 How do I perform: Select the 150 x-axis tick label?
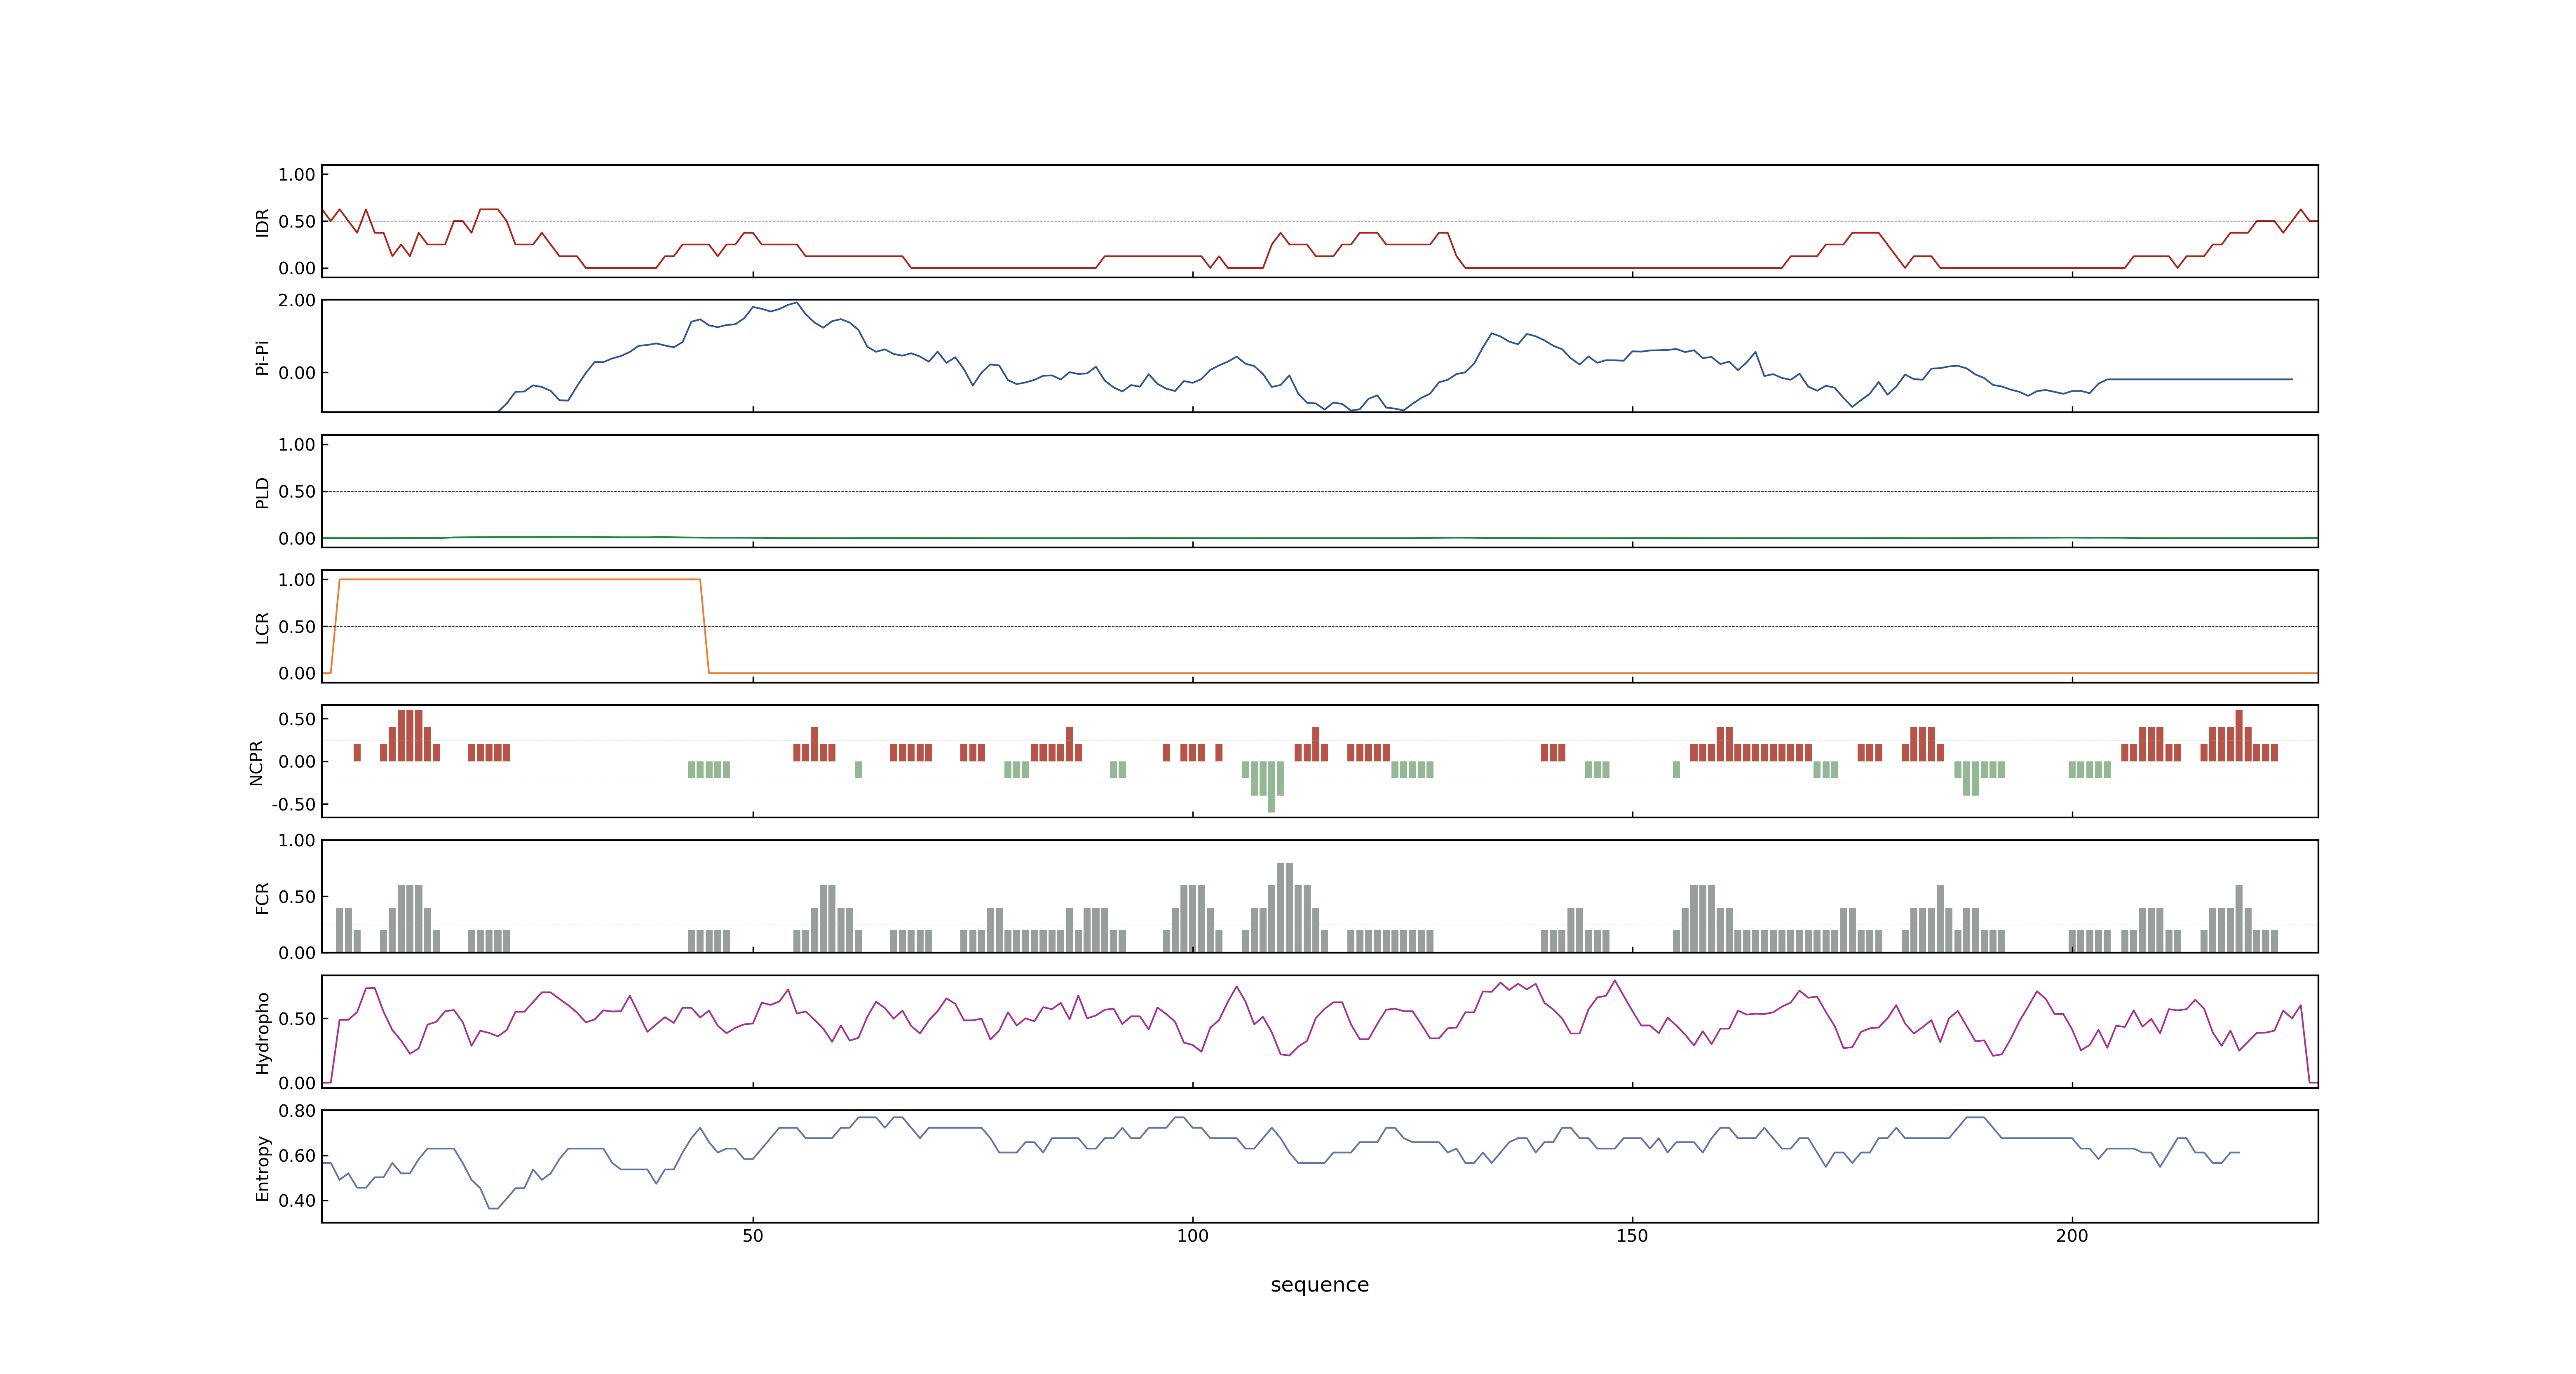1632,1236
